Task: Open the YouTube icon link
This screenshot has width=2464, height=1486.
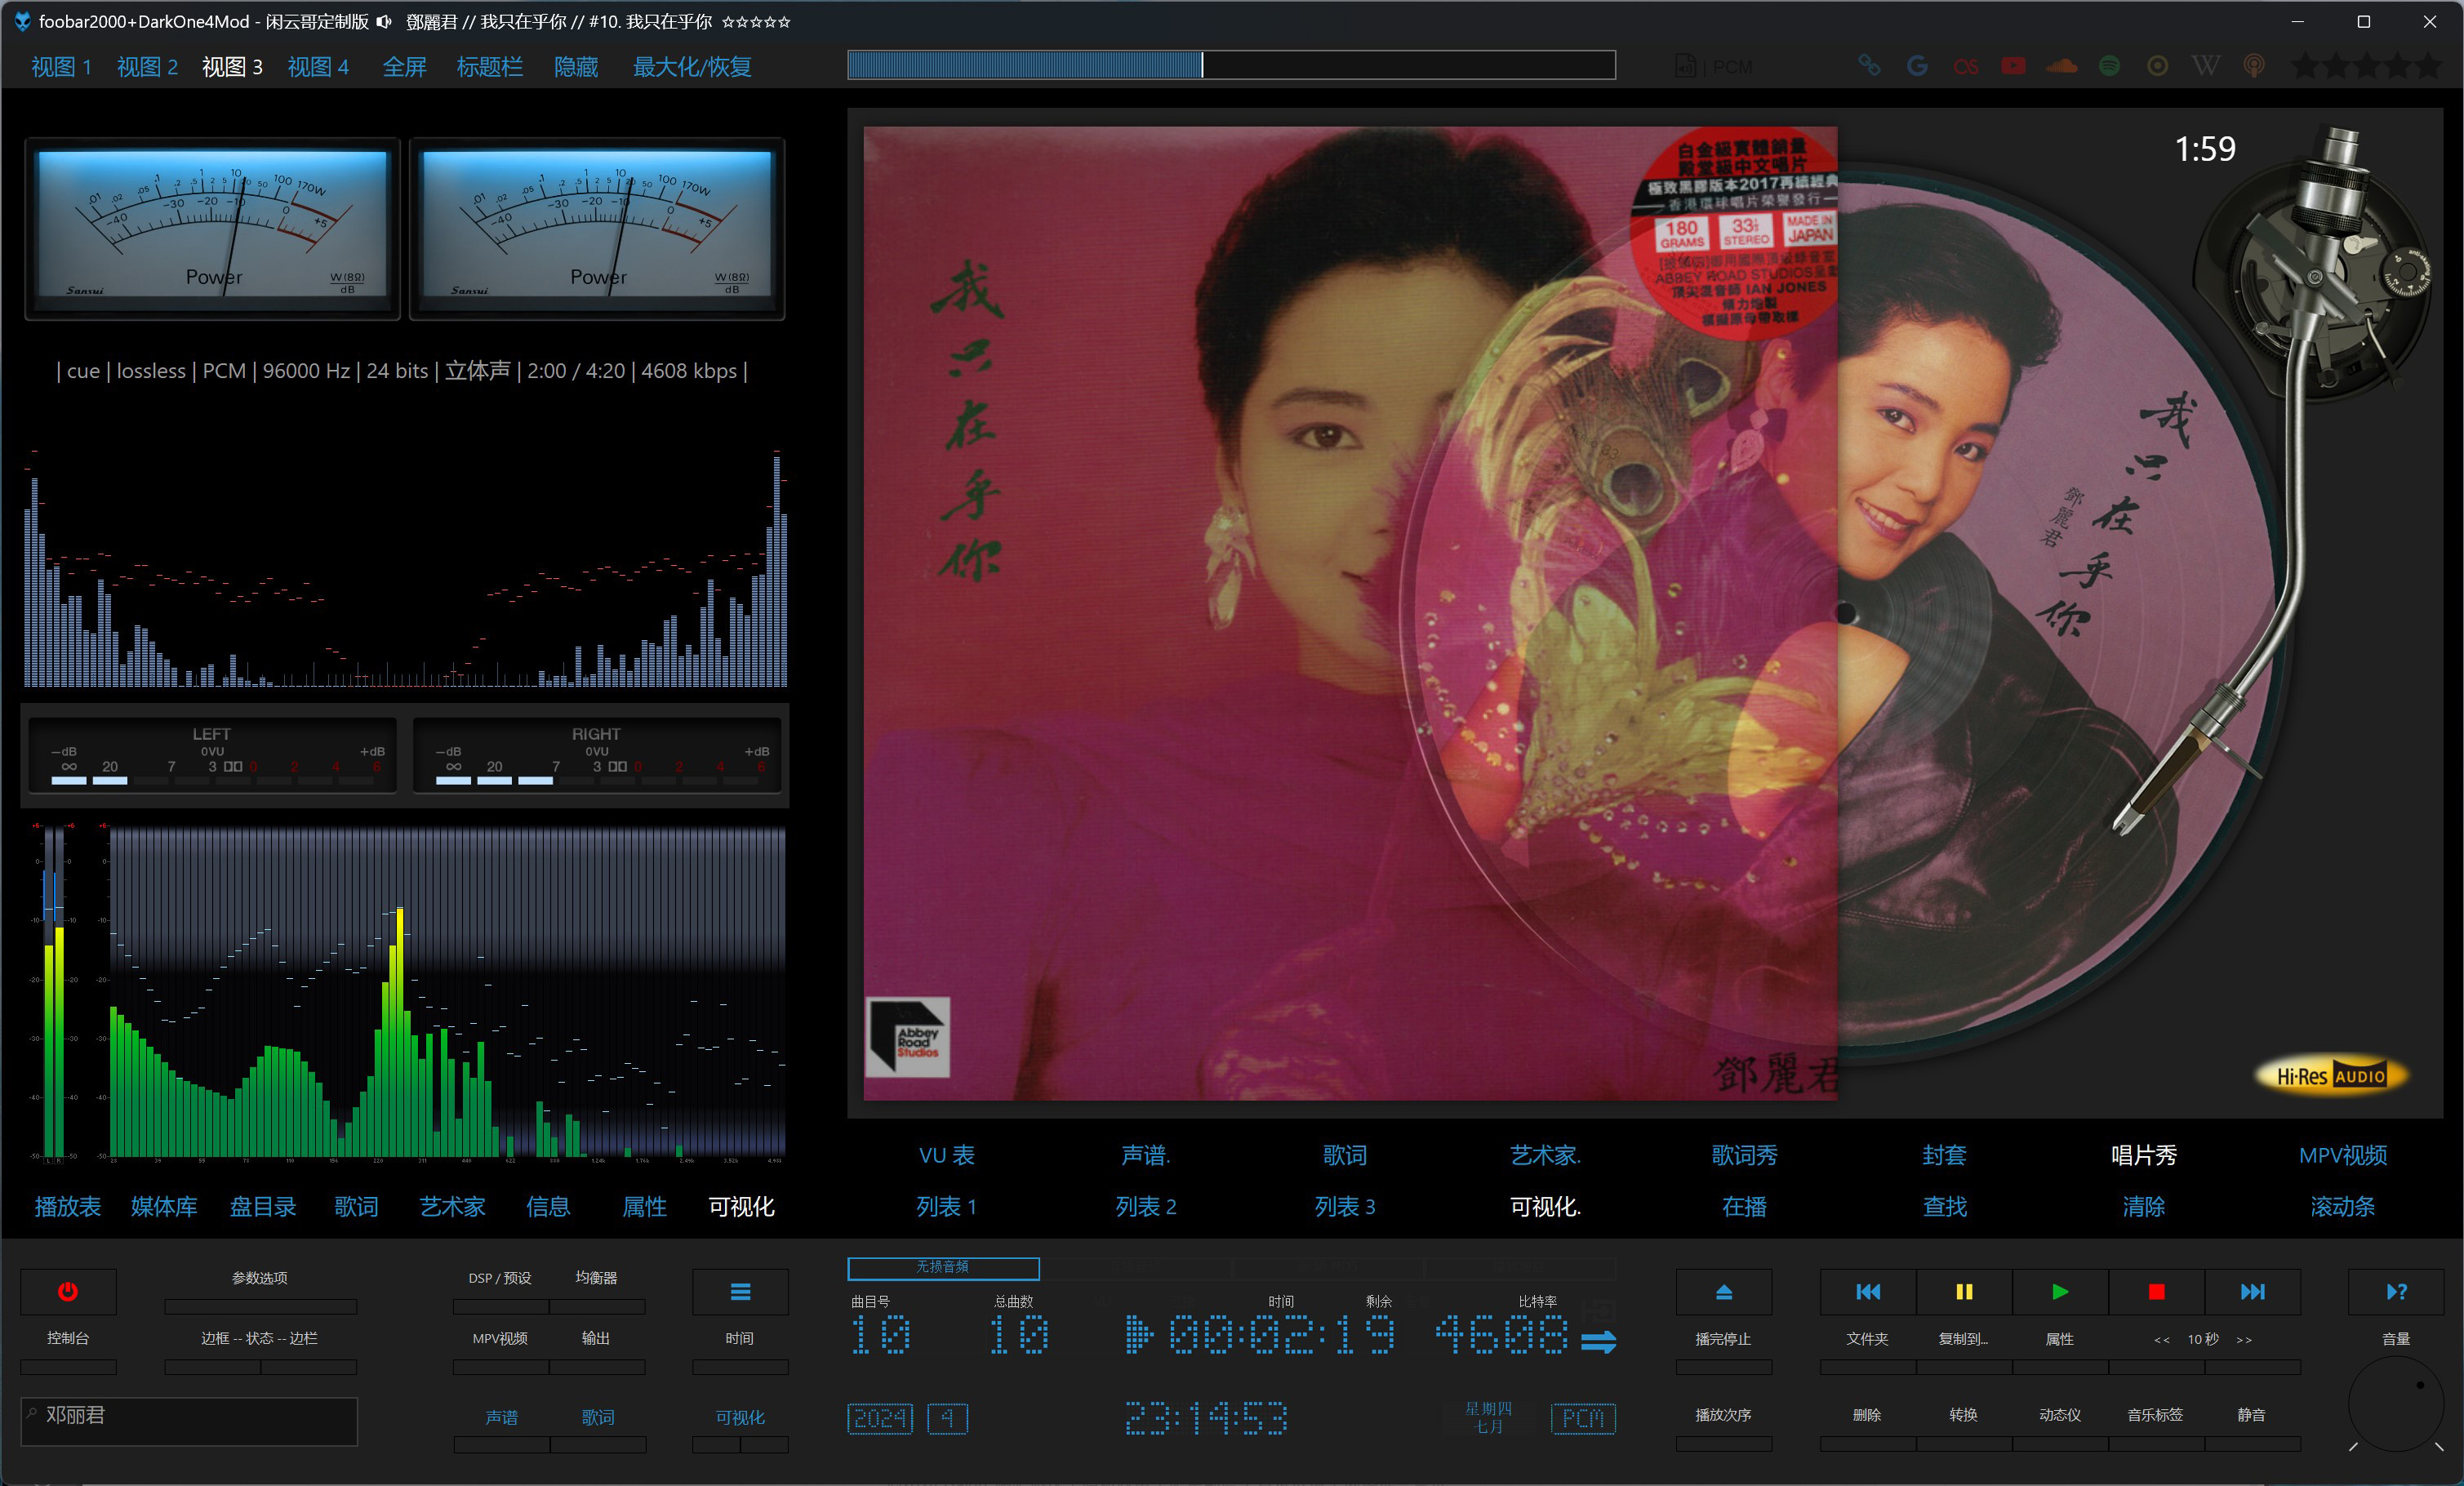Action: point(2013,66)
